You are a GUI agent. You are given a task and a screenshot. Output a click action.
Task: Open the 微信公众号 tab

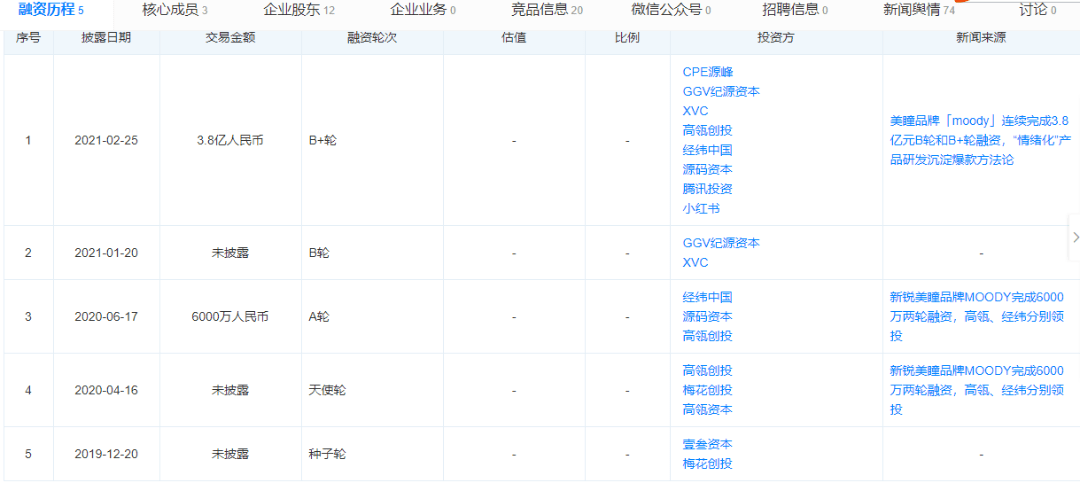point(671,10)
